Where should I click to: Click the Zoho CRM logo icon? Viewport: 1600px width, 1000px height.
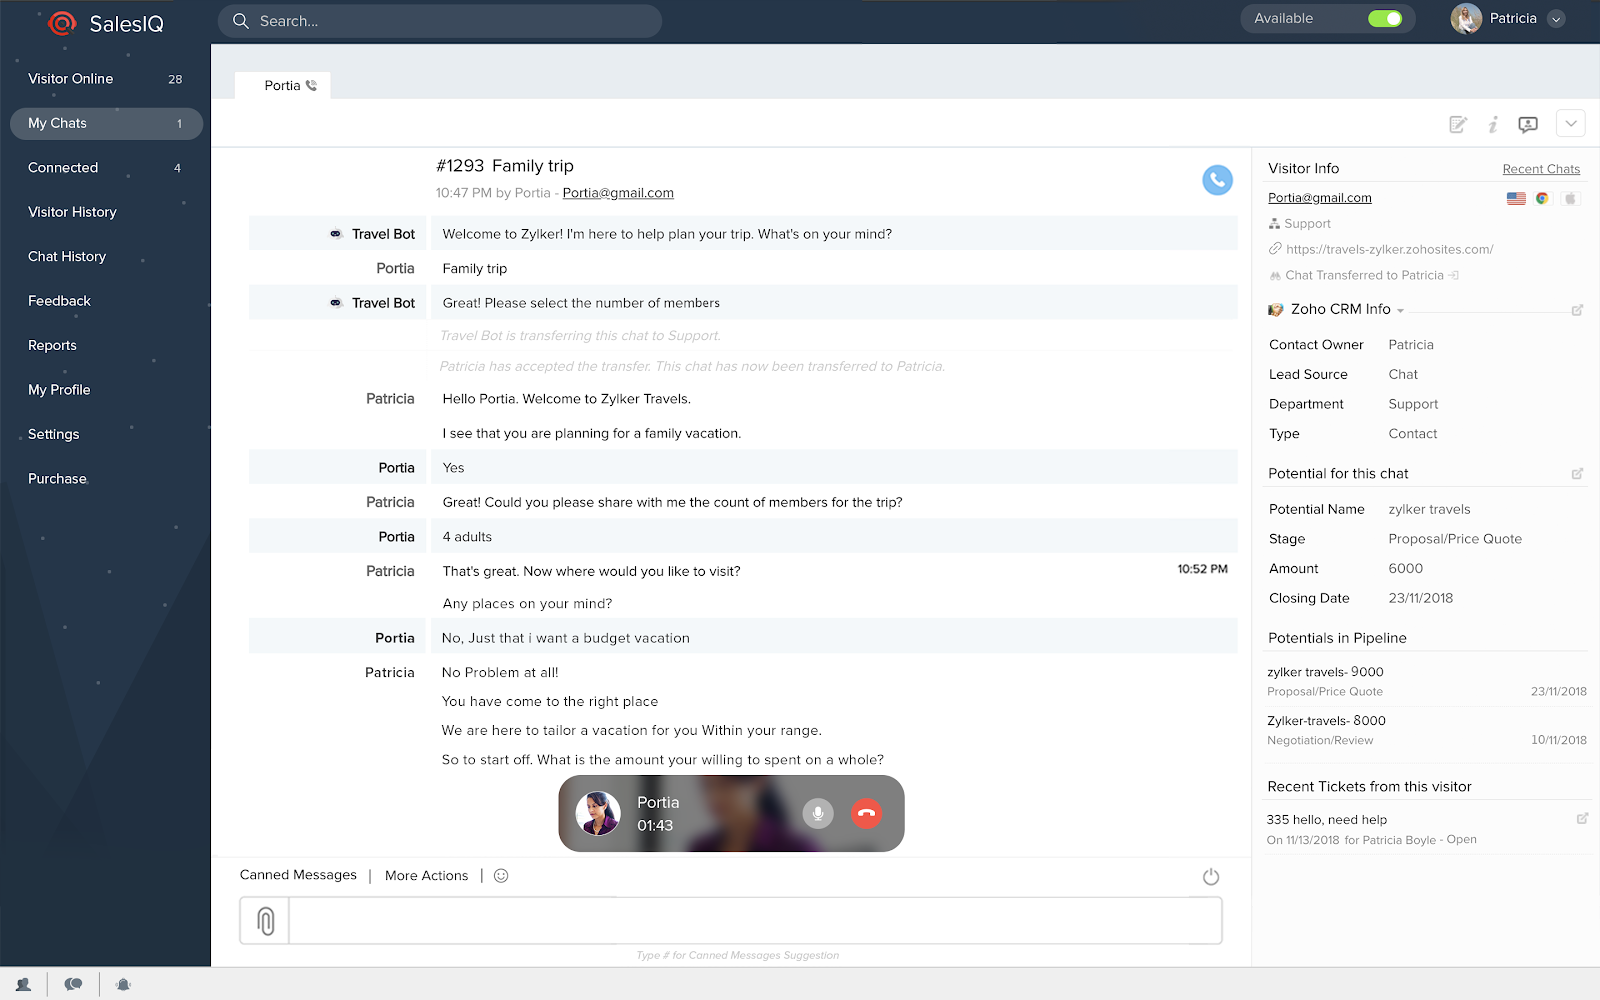point(1276,310)
